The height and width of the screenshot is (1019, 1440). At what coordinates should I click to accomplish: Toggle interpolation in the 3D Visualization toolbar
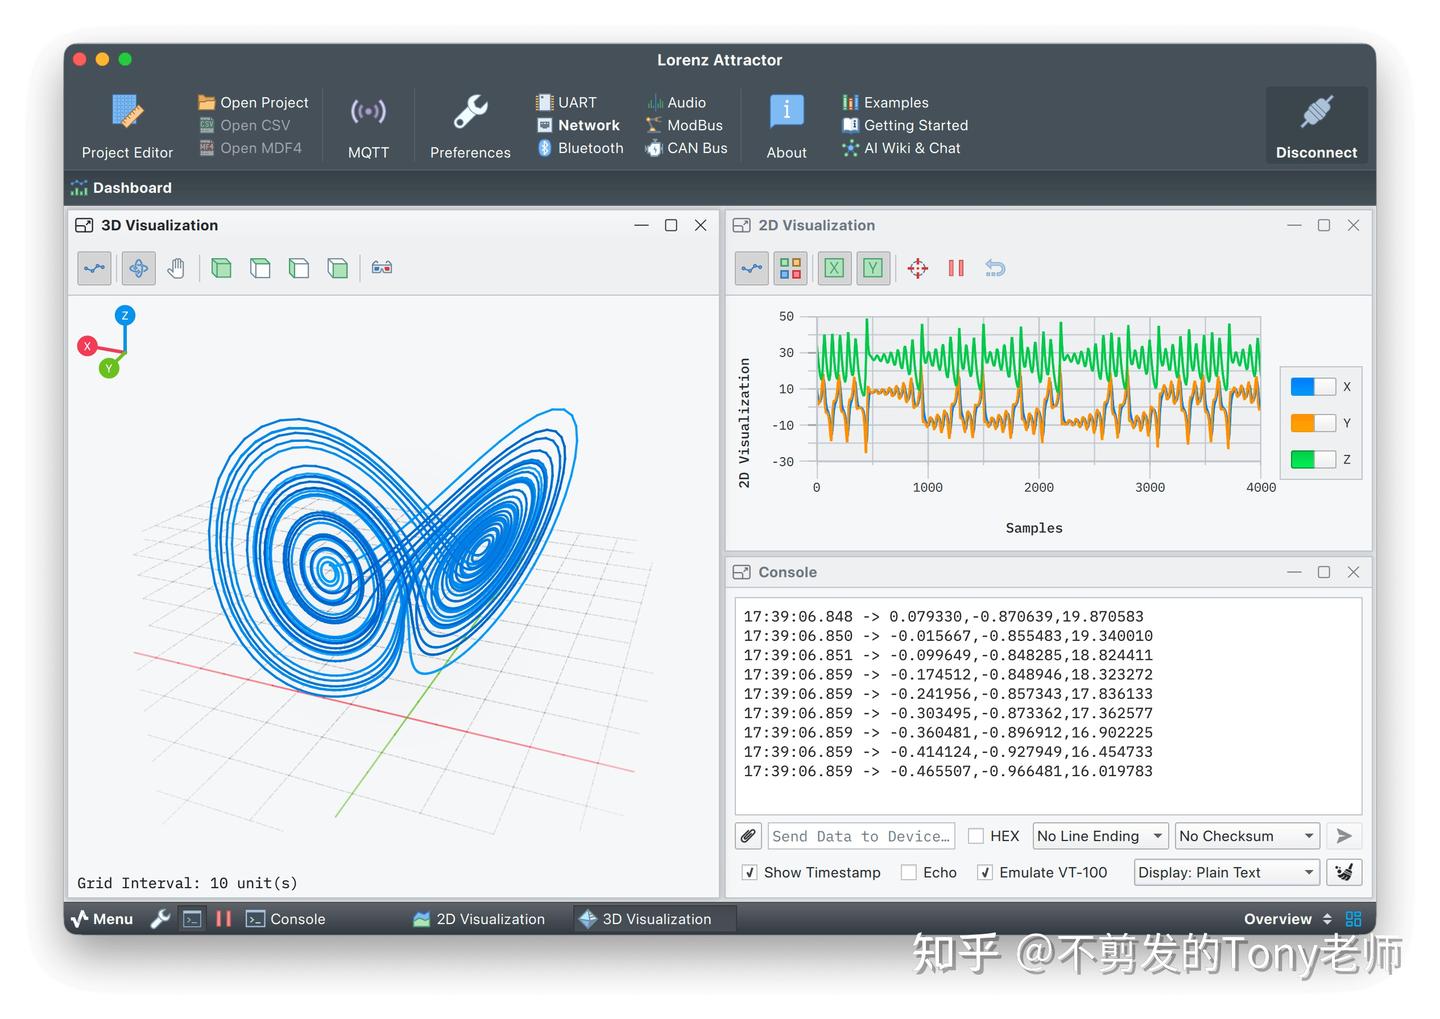click(95, 268)
